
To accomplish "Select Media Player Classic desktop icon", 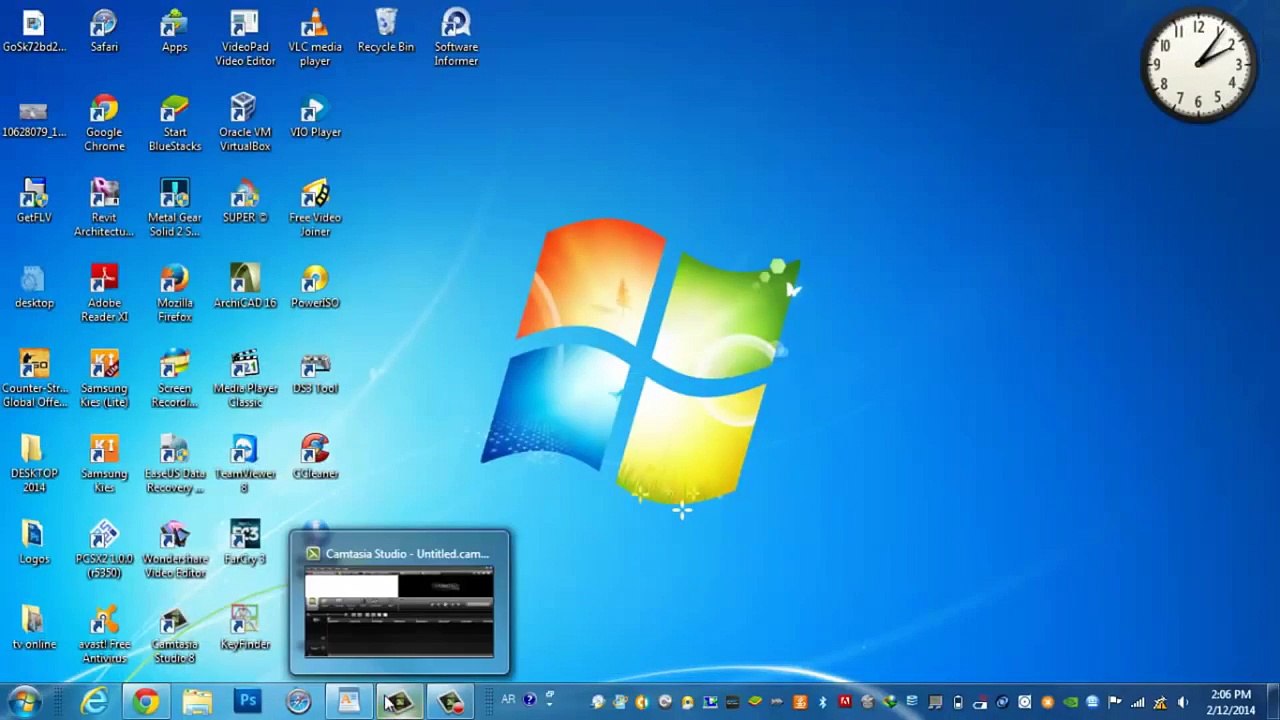I will tap(245, 379).
